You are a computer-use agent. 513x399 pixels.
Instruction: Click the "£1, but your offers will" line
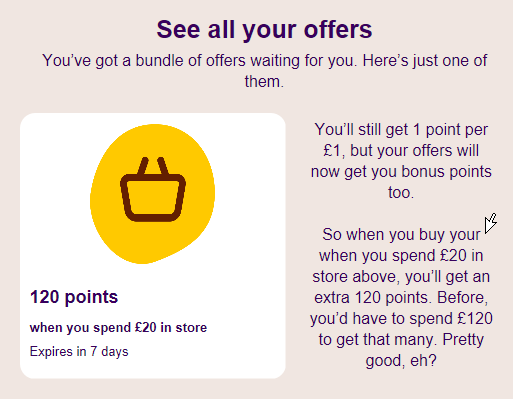(x=401, y=151)
